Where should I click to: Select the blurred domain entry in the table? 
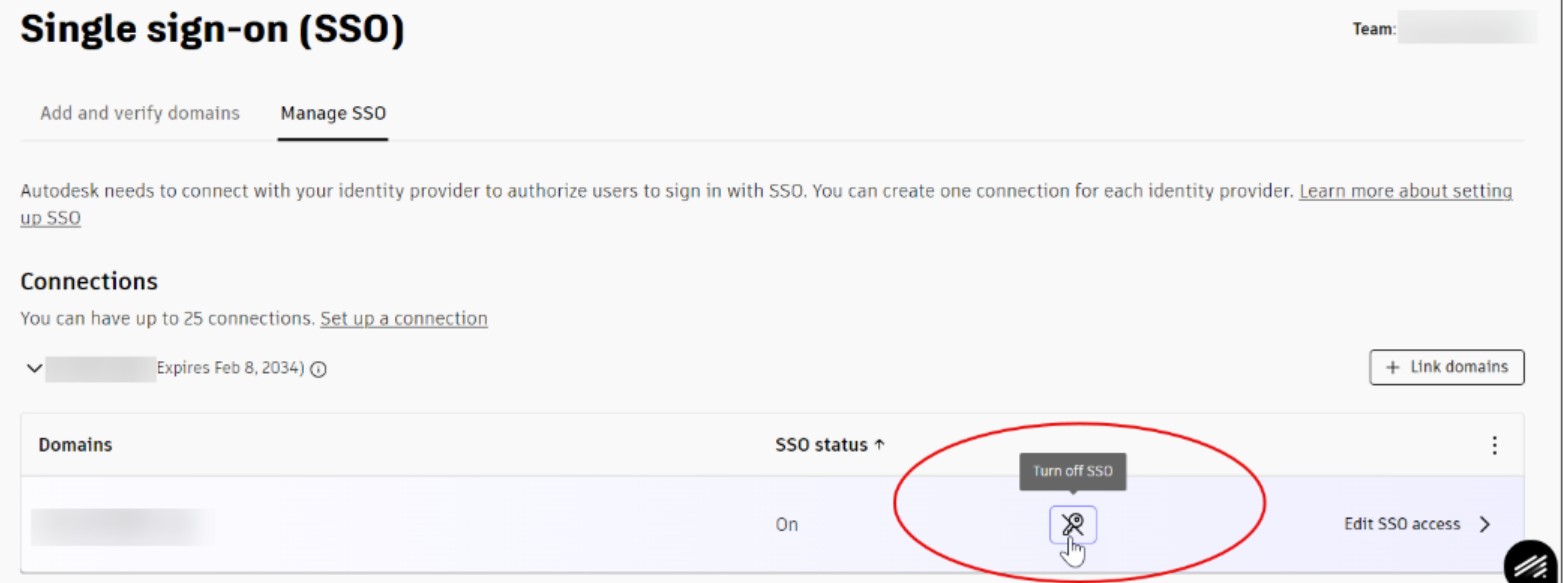122,526
